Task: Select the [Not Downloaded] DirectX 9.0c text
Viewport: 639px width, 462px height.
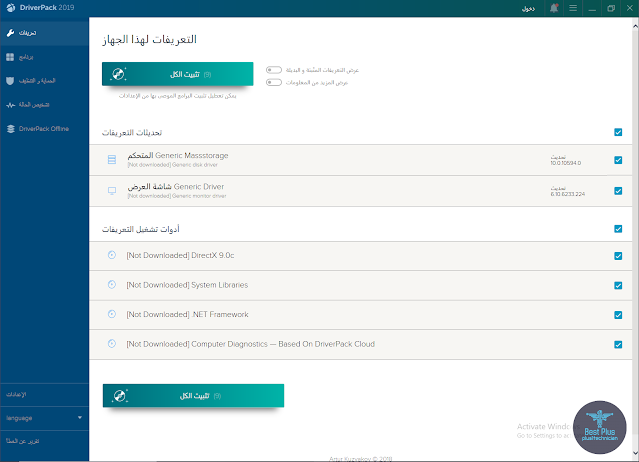Action: [180, 255]
